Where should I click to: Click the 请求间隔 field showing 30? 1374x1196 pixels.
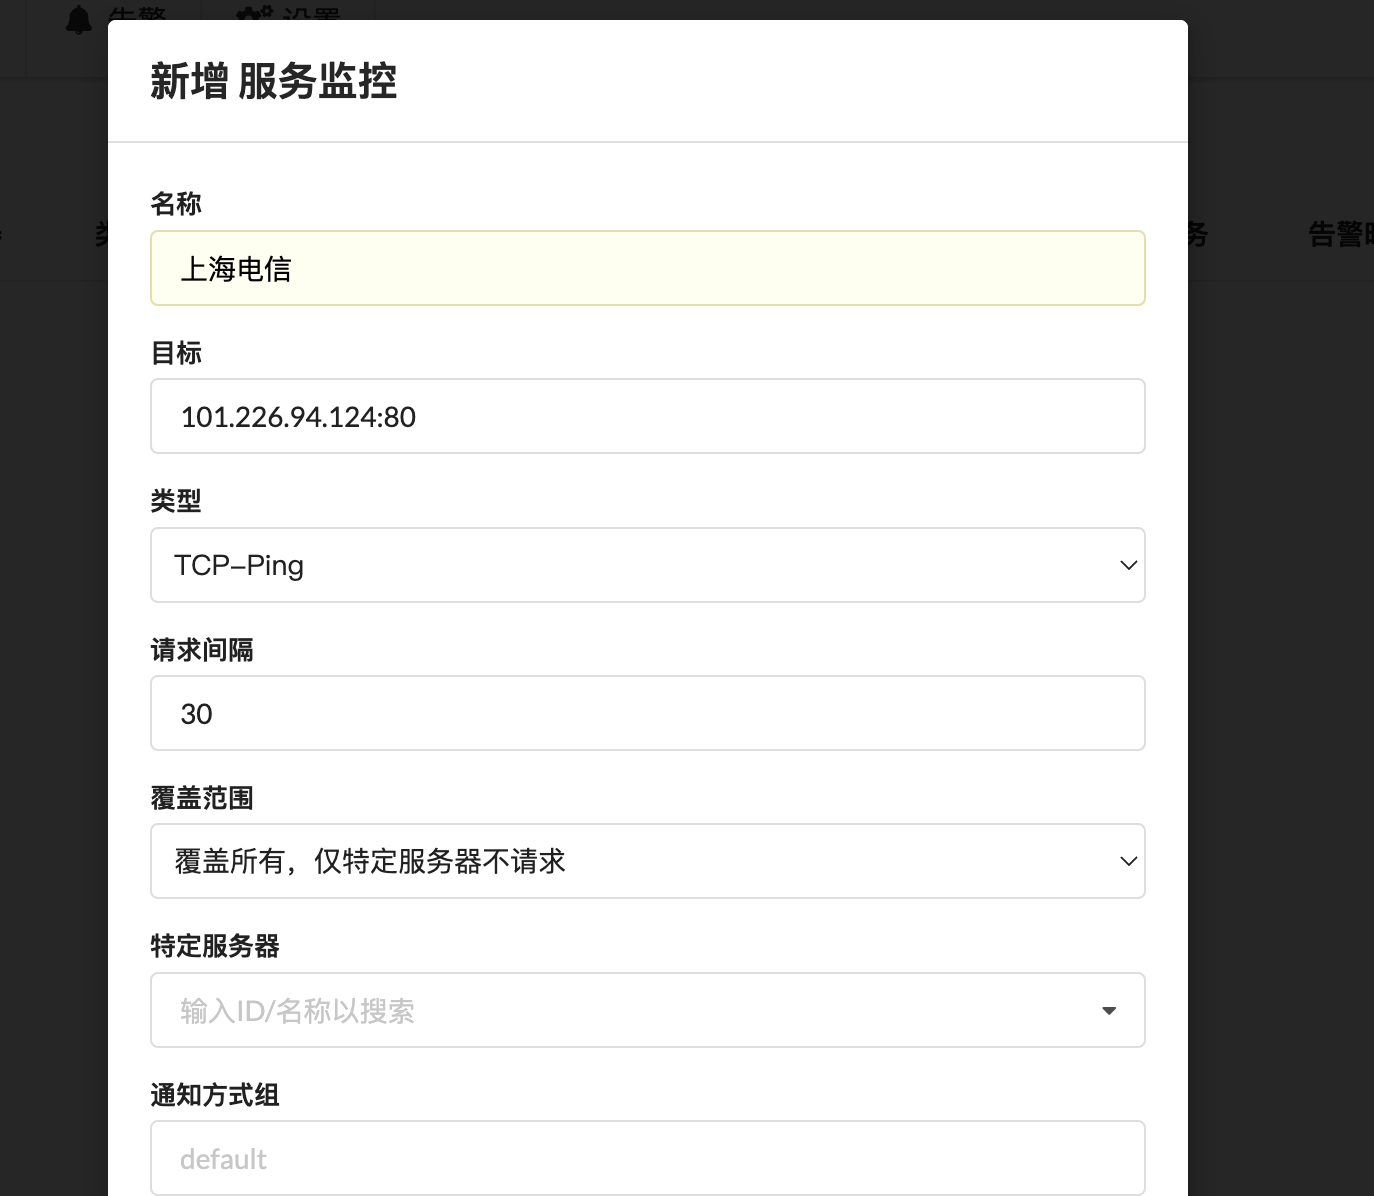point(647,713)
